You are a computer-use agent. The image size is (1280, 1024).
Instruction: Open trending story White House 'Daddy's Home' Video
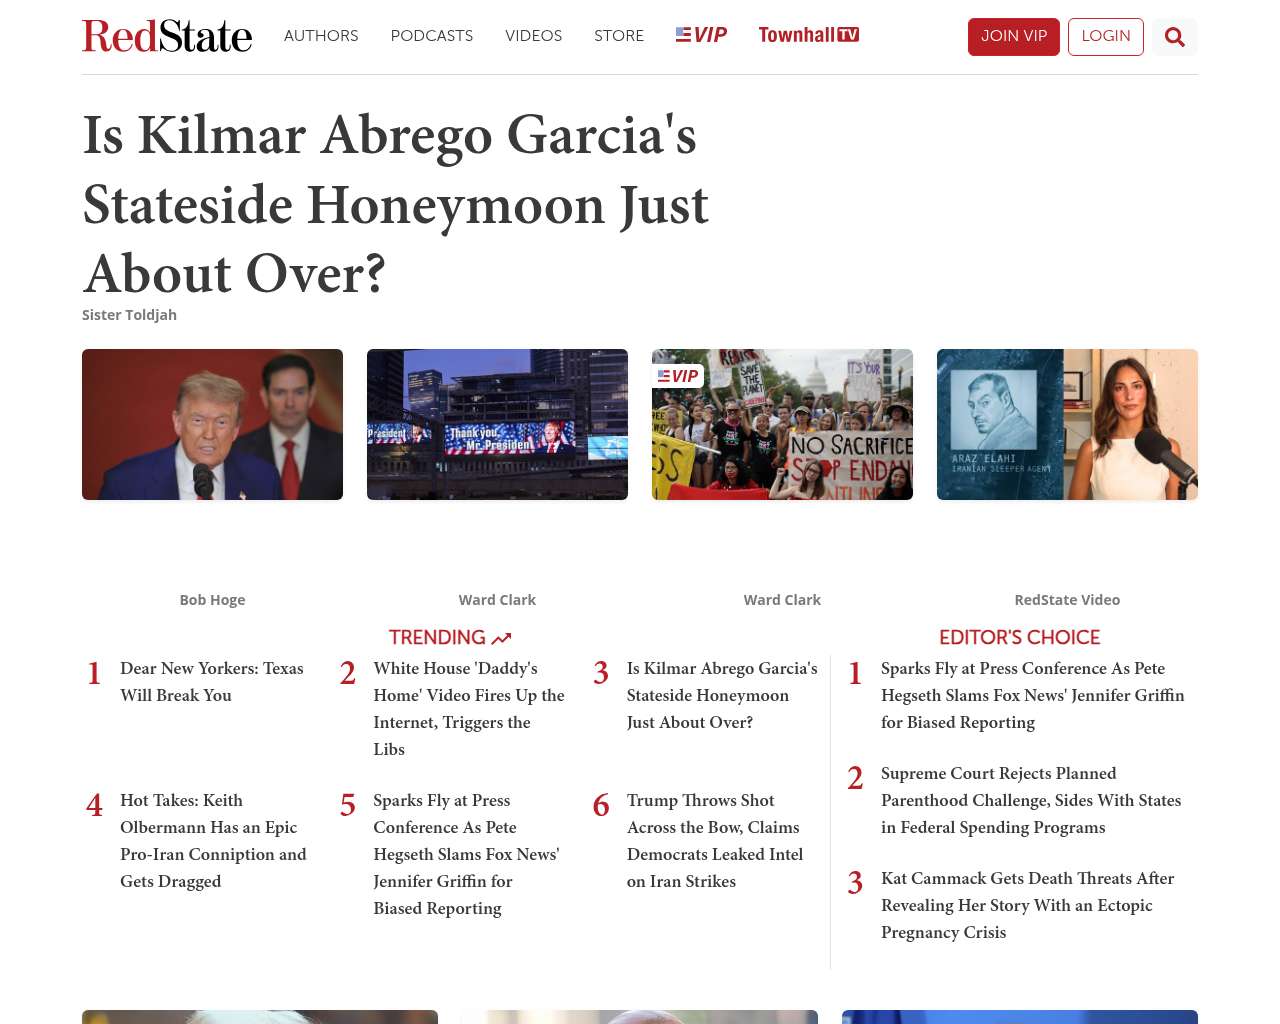coord(469,709)
